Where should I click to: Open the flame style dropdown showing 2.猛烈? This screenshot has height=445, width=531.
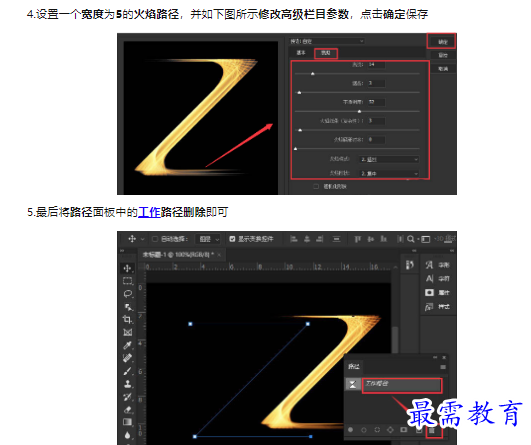(x=389, y=159)
